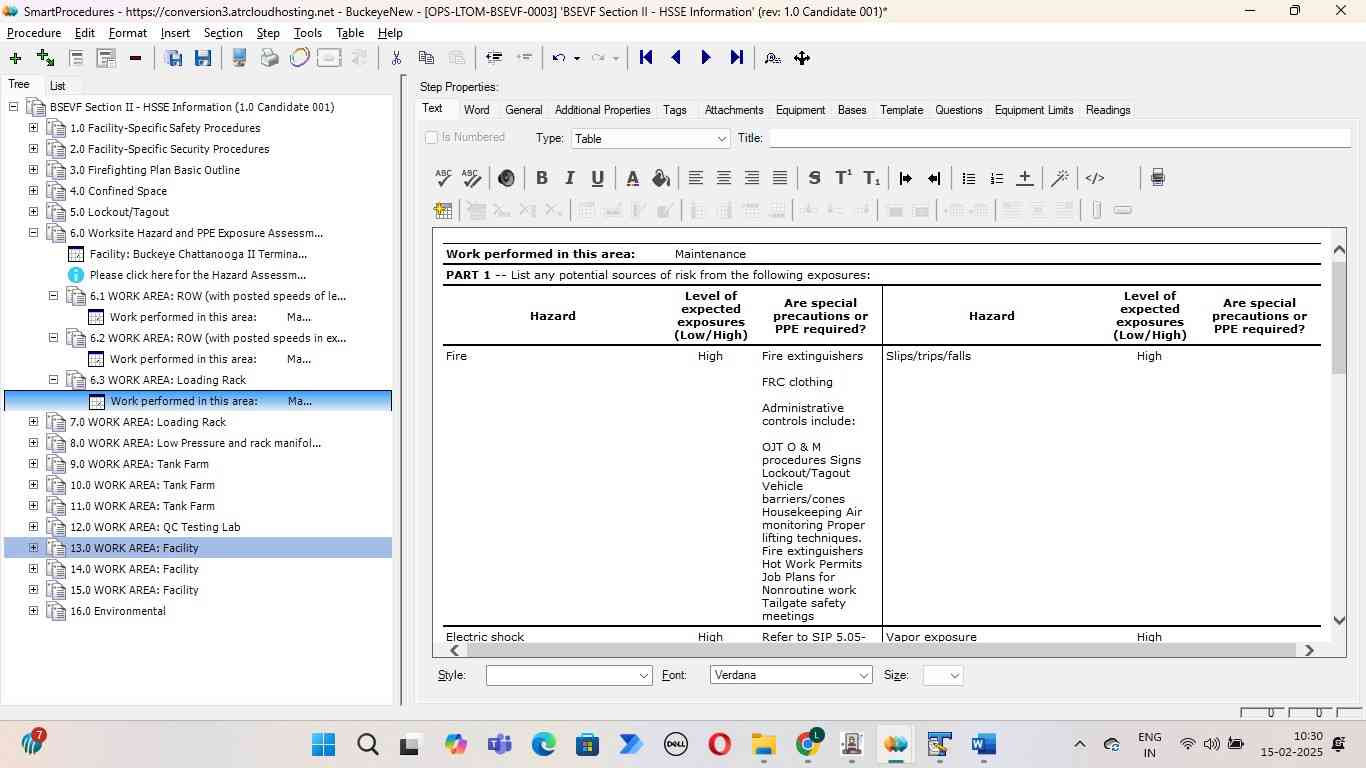Click the superscript T icon
Image resolution: width=1366 pixels, height=768 pixels.
[x=843, y=178]
